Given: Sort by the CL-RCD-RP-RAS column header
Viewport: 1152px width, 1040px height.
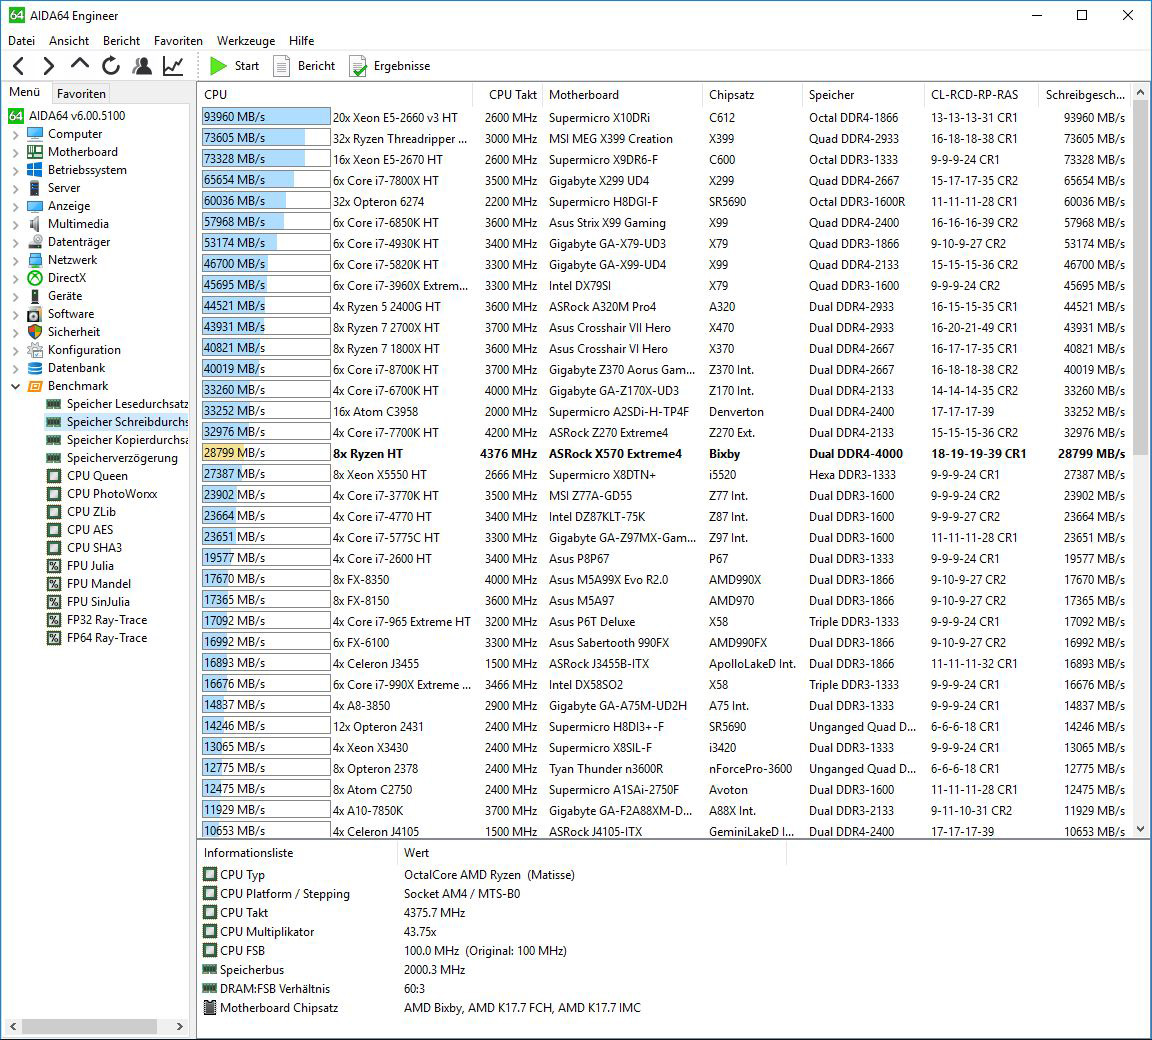Looking at the screenshot, I should click(x=982, y=95).
